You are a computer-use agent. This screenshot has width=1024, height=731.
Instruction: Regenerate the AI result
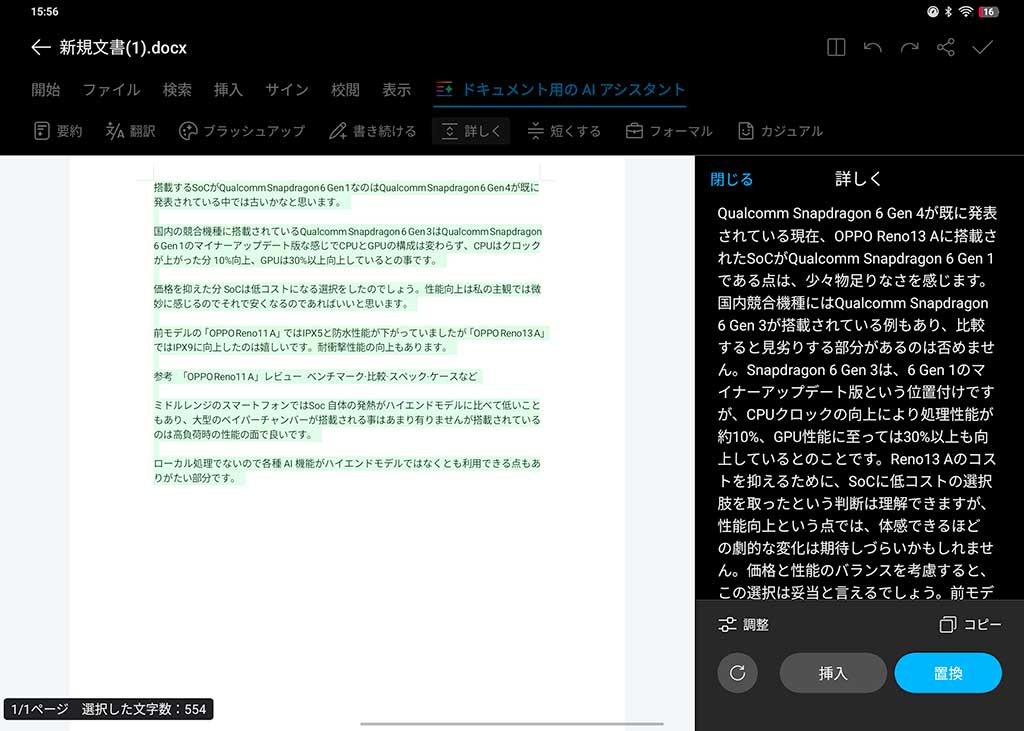click(737, 673)
